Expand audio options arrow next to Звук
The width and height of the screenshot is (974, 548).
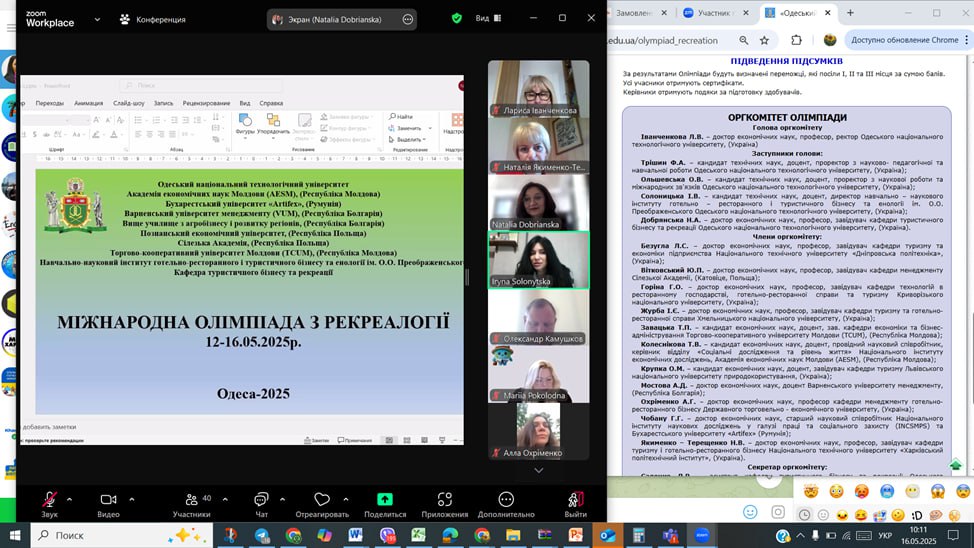coord(69,498)
